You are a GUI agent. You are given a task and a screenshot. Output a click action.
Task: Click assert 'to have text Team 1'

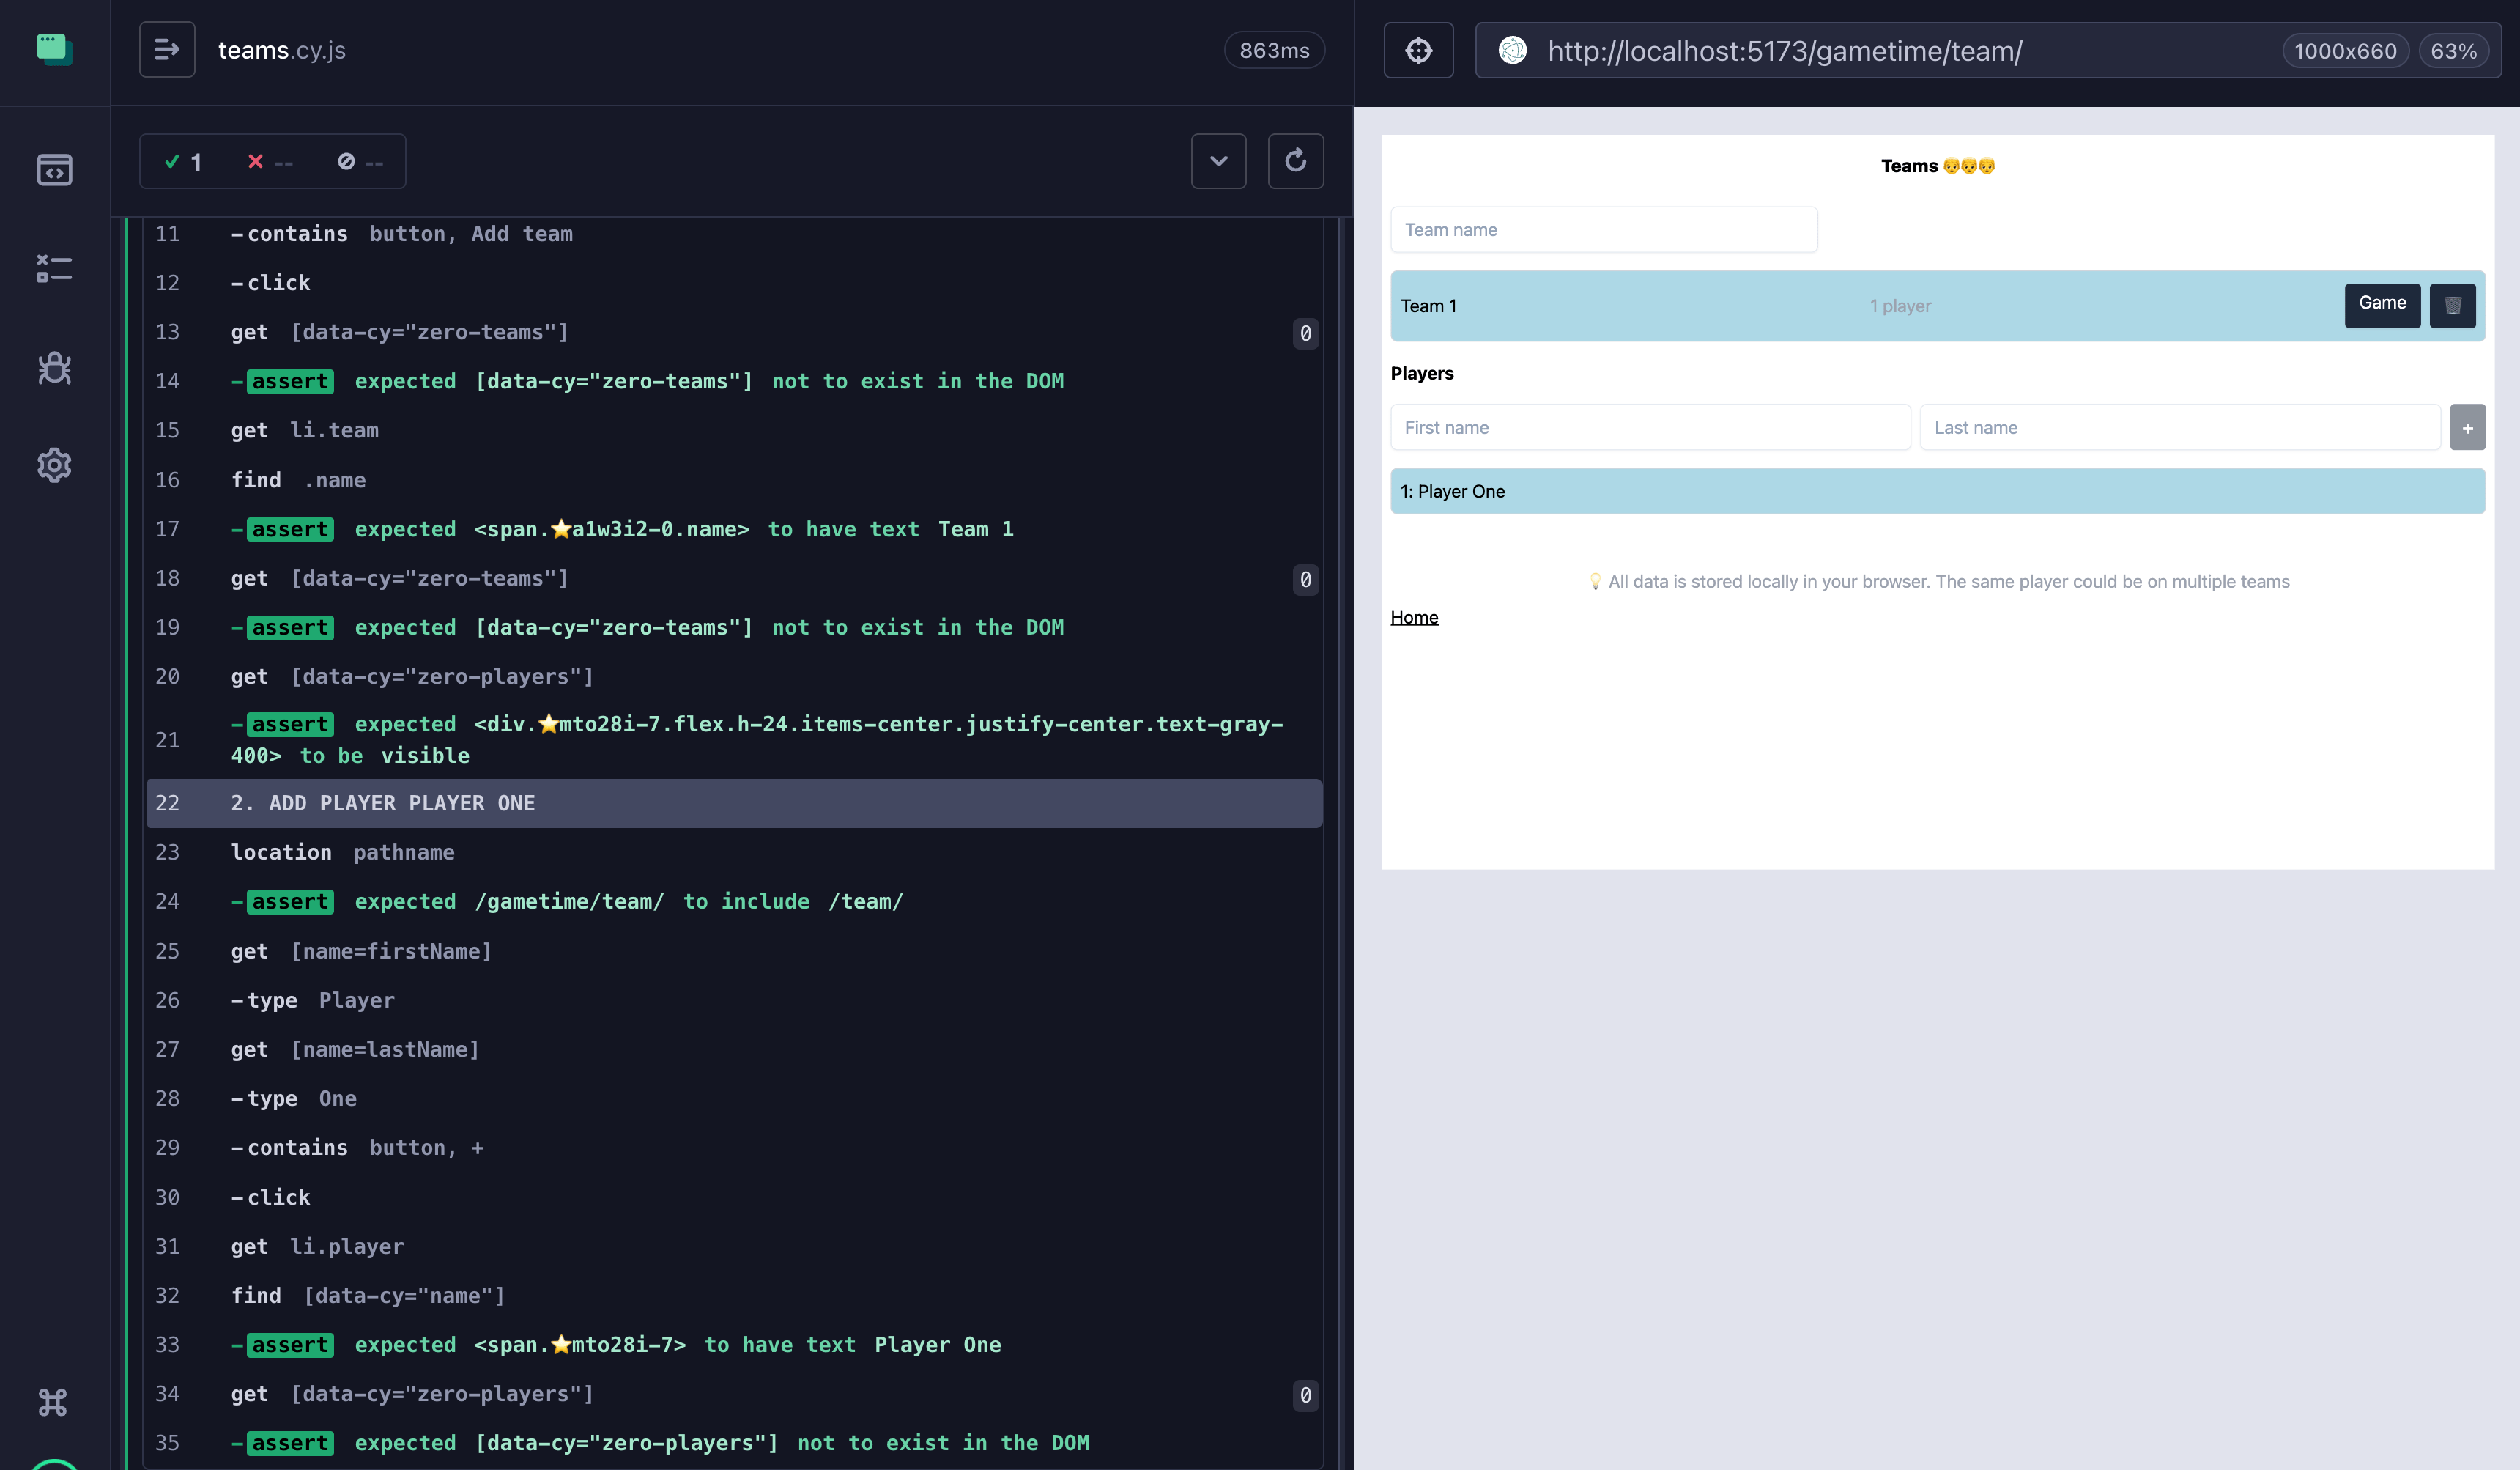pyautogui.click(x=734, y=529)
